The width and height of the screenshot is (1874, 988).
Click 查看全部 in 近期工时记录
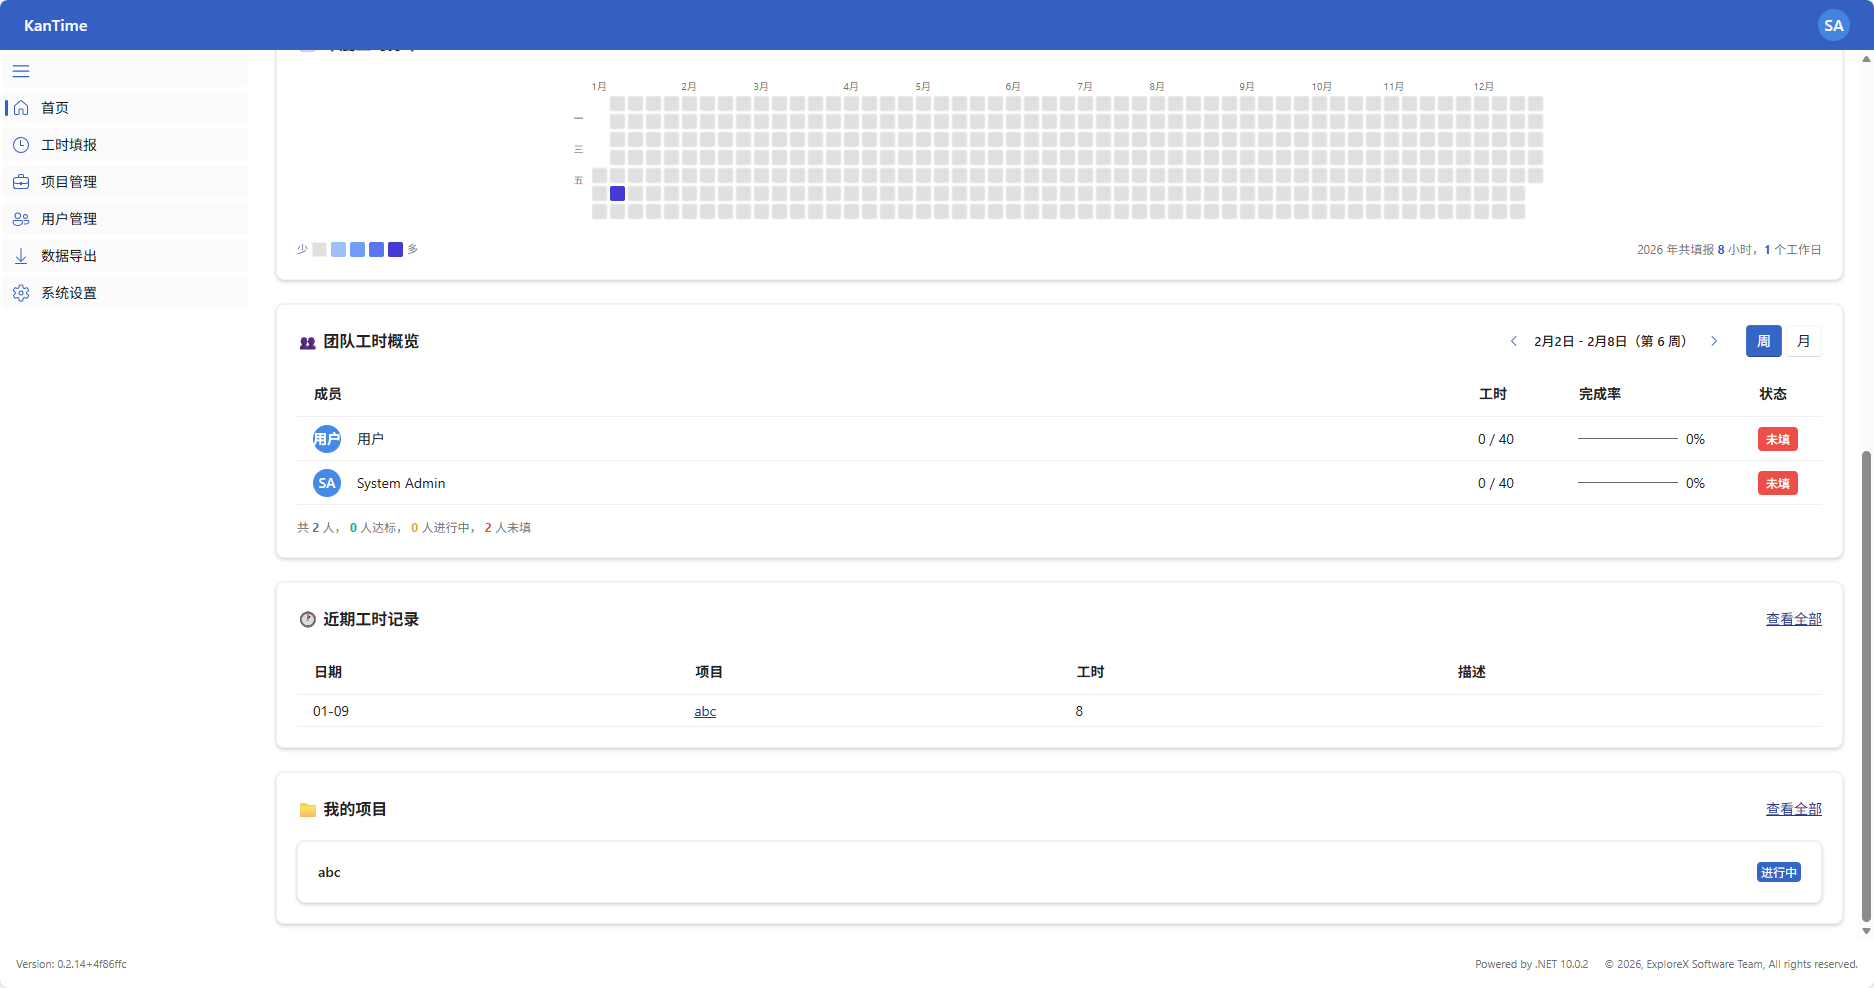1793,619
